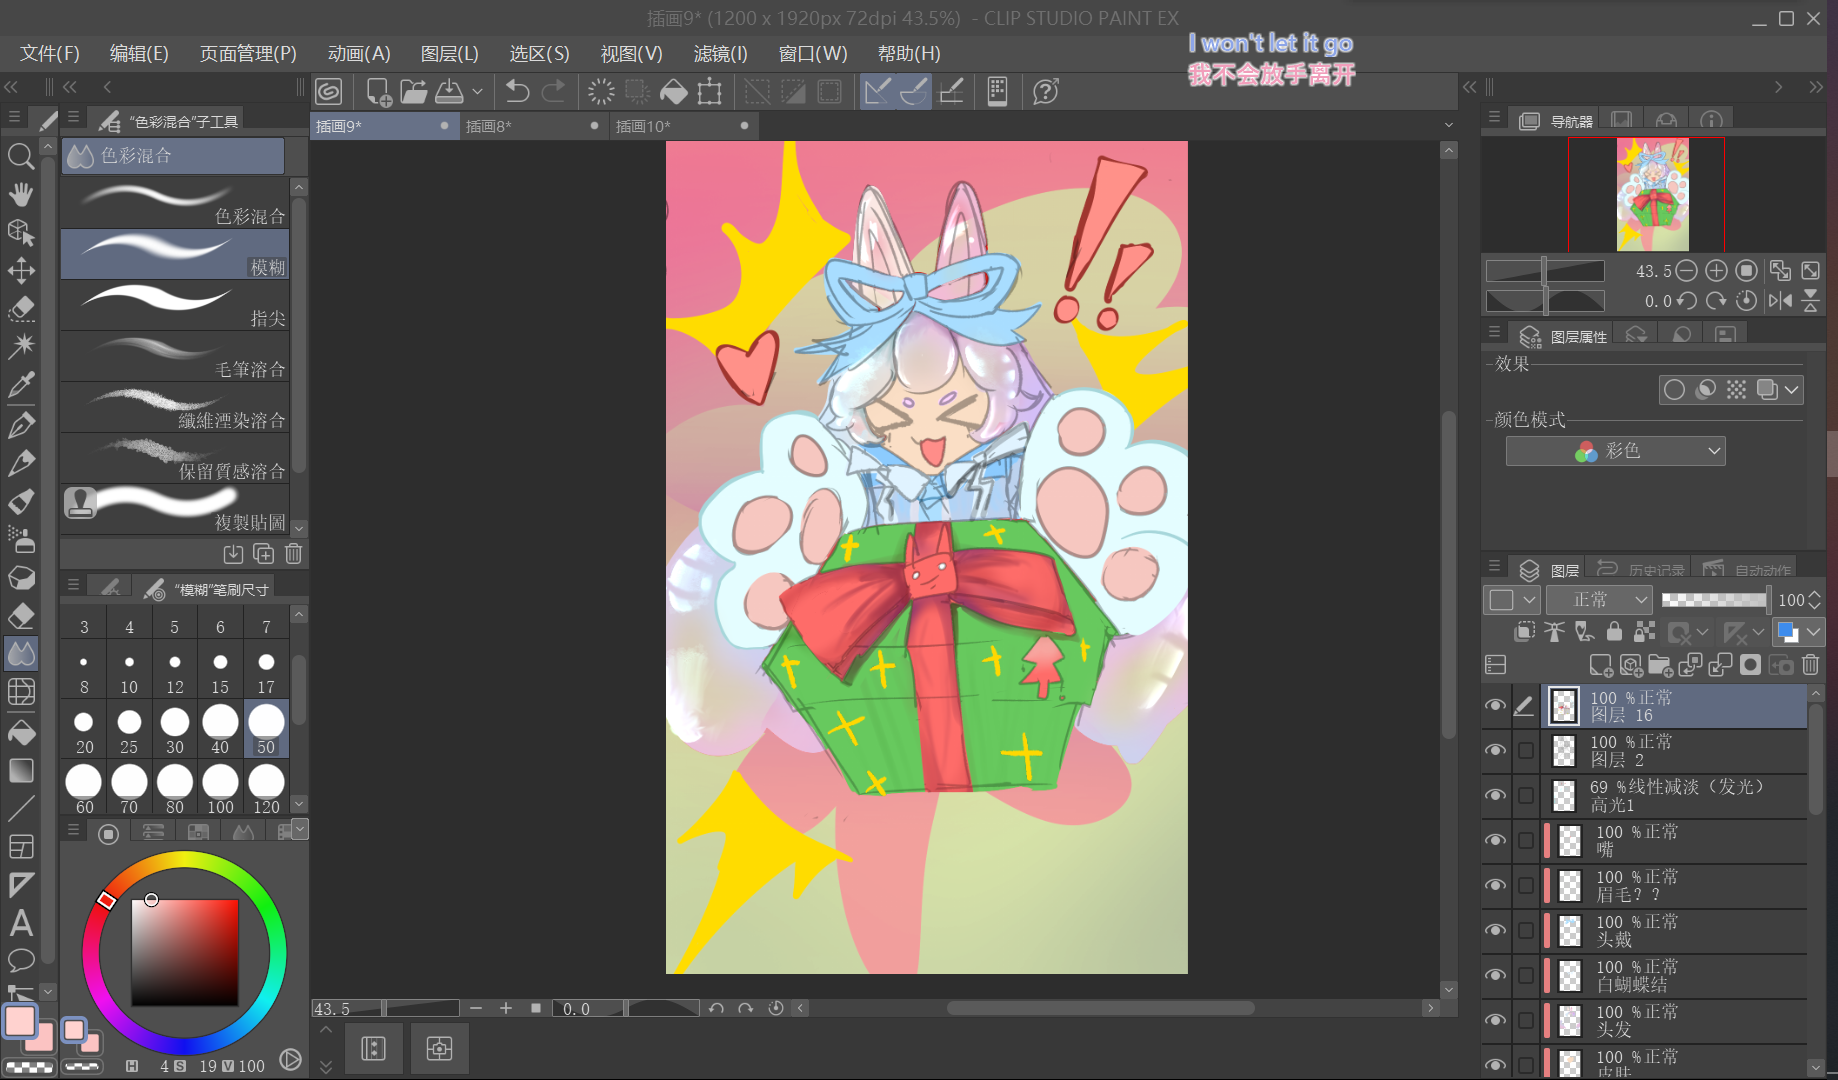Screen dimensions: 1838x1080
Task: Click the navigator canvas thumbnail
Action: click(x=1652, y=194)
